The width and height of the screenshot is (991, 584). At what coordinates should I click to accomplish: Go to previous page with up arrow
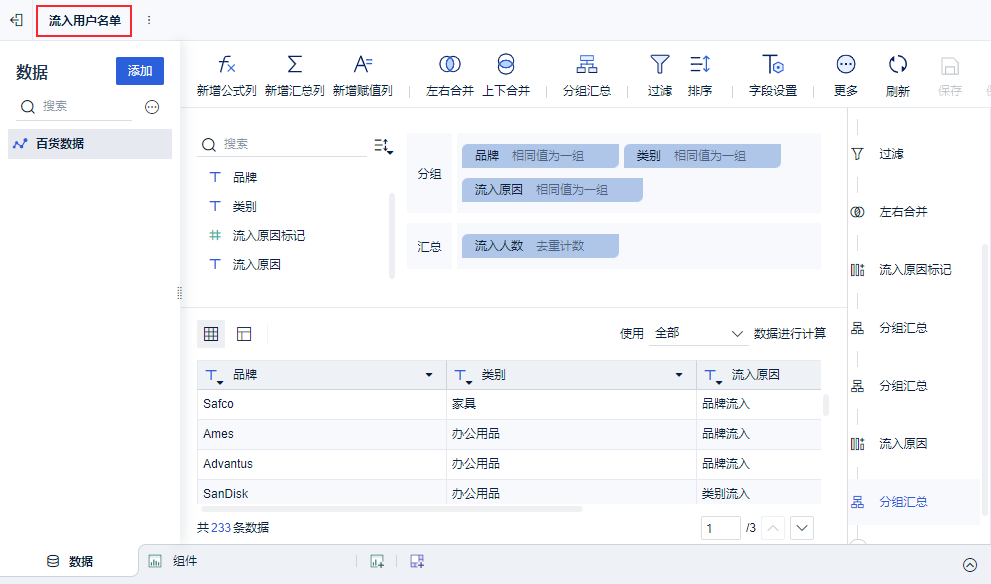pos(773,528)
